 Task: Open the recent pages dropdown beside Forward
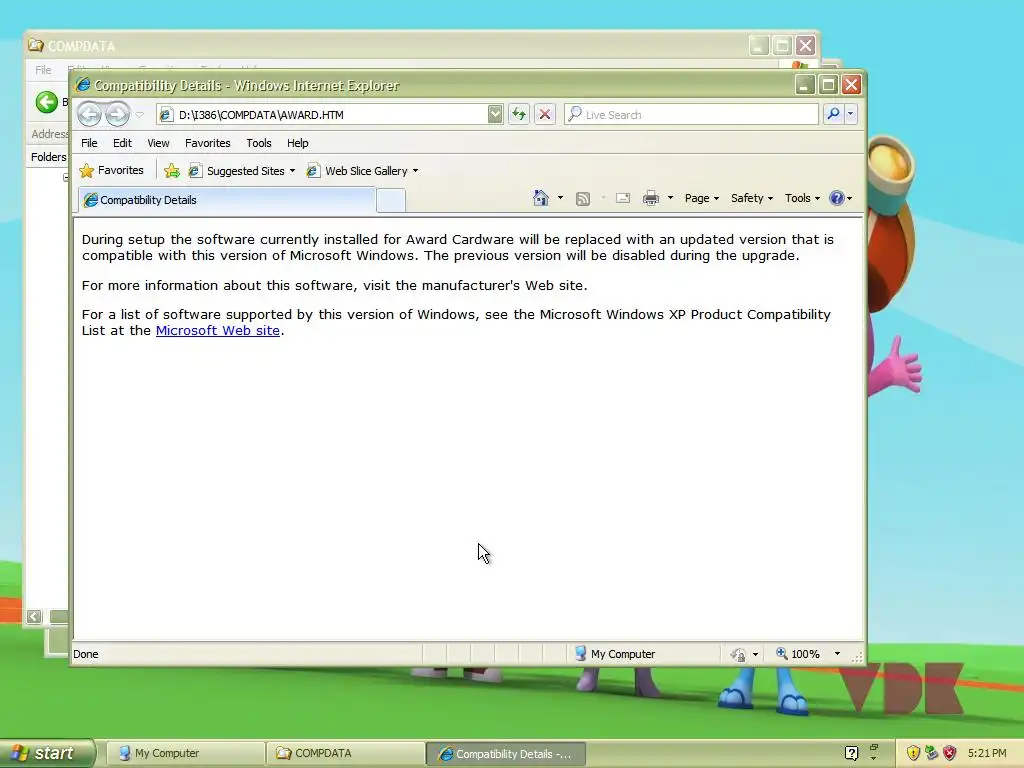click(140, 115)
